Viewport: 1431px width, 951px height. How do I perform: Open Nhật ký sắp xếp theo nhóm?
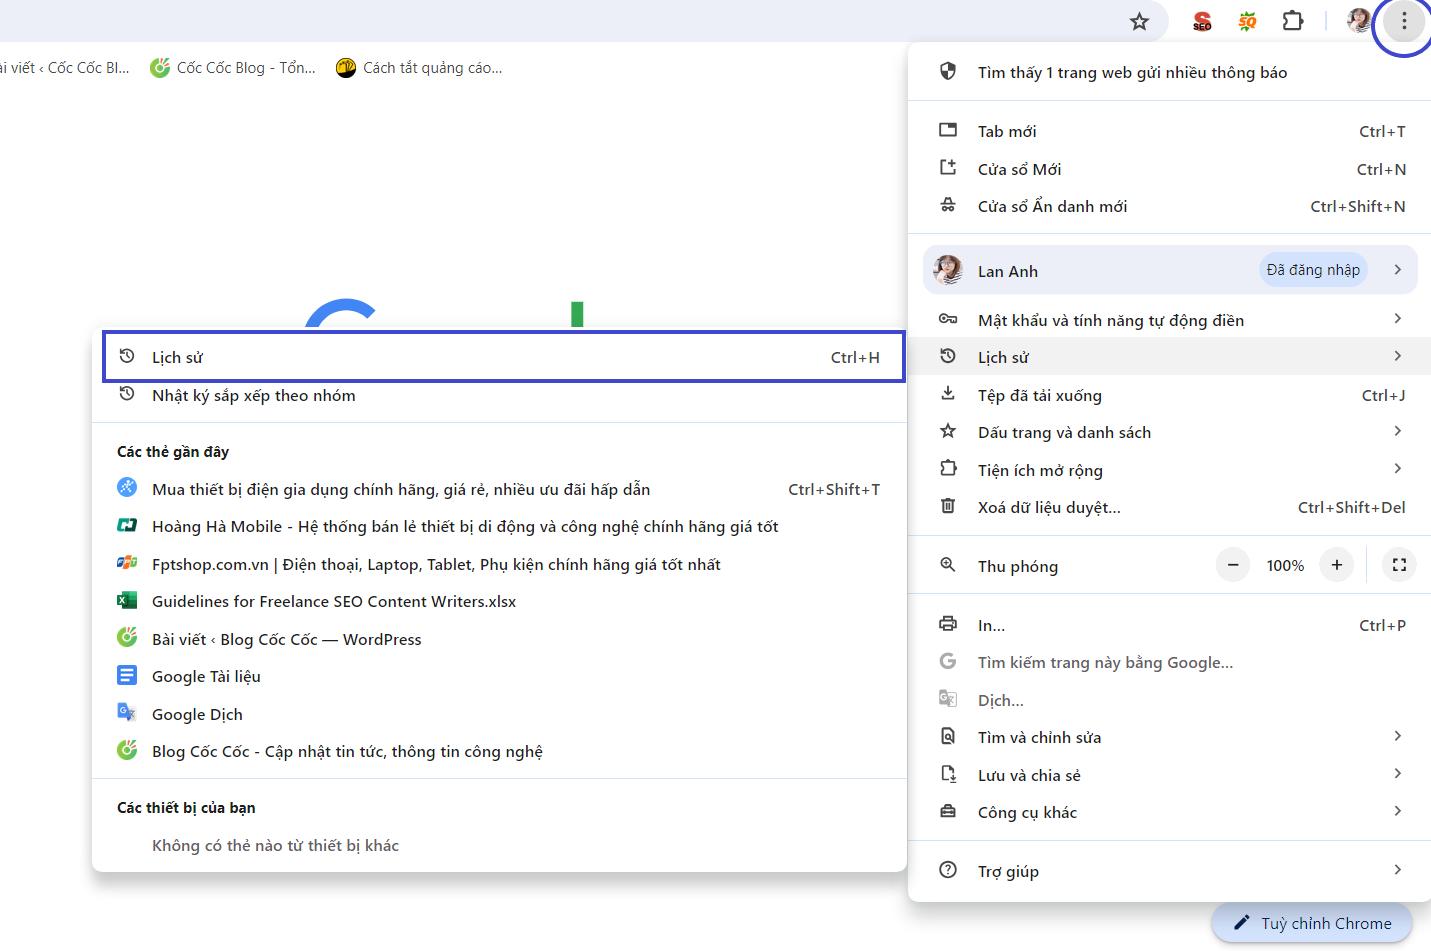499,395
